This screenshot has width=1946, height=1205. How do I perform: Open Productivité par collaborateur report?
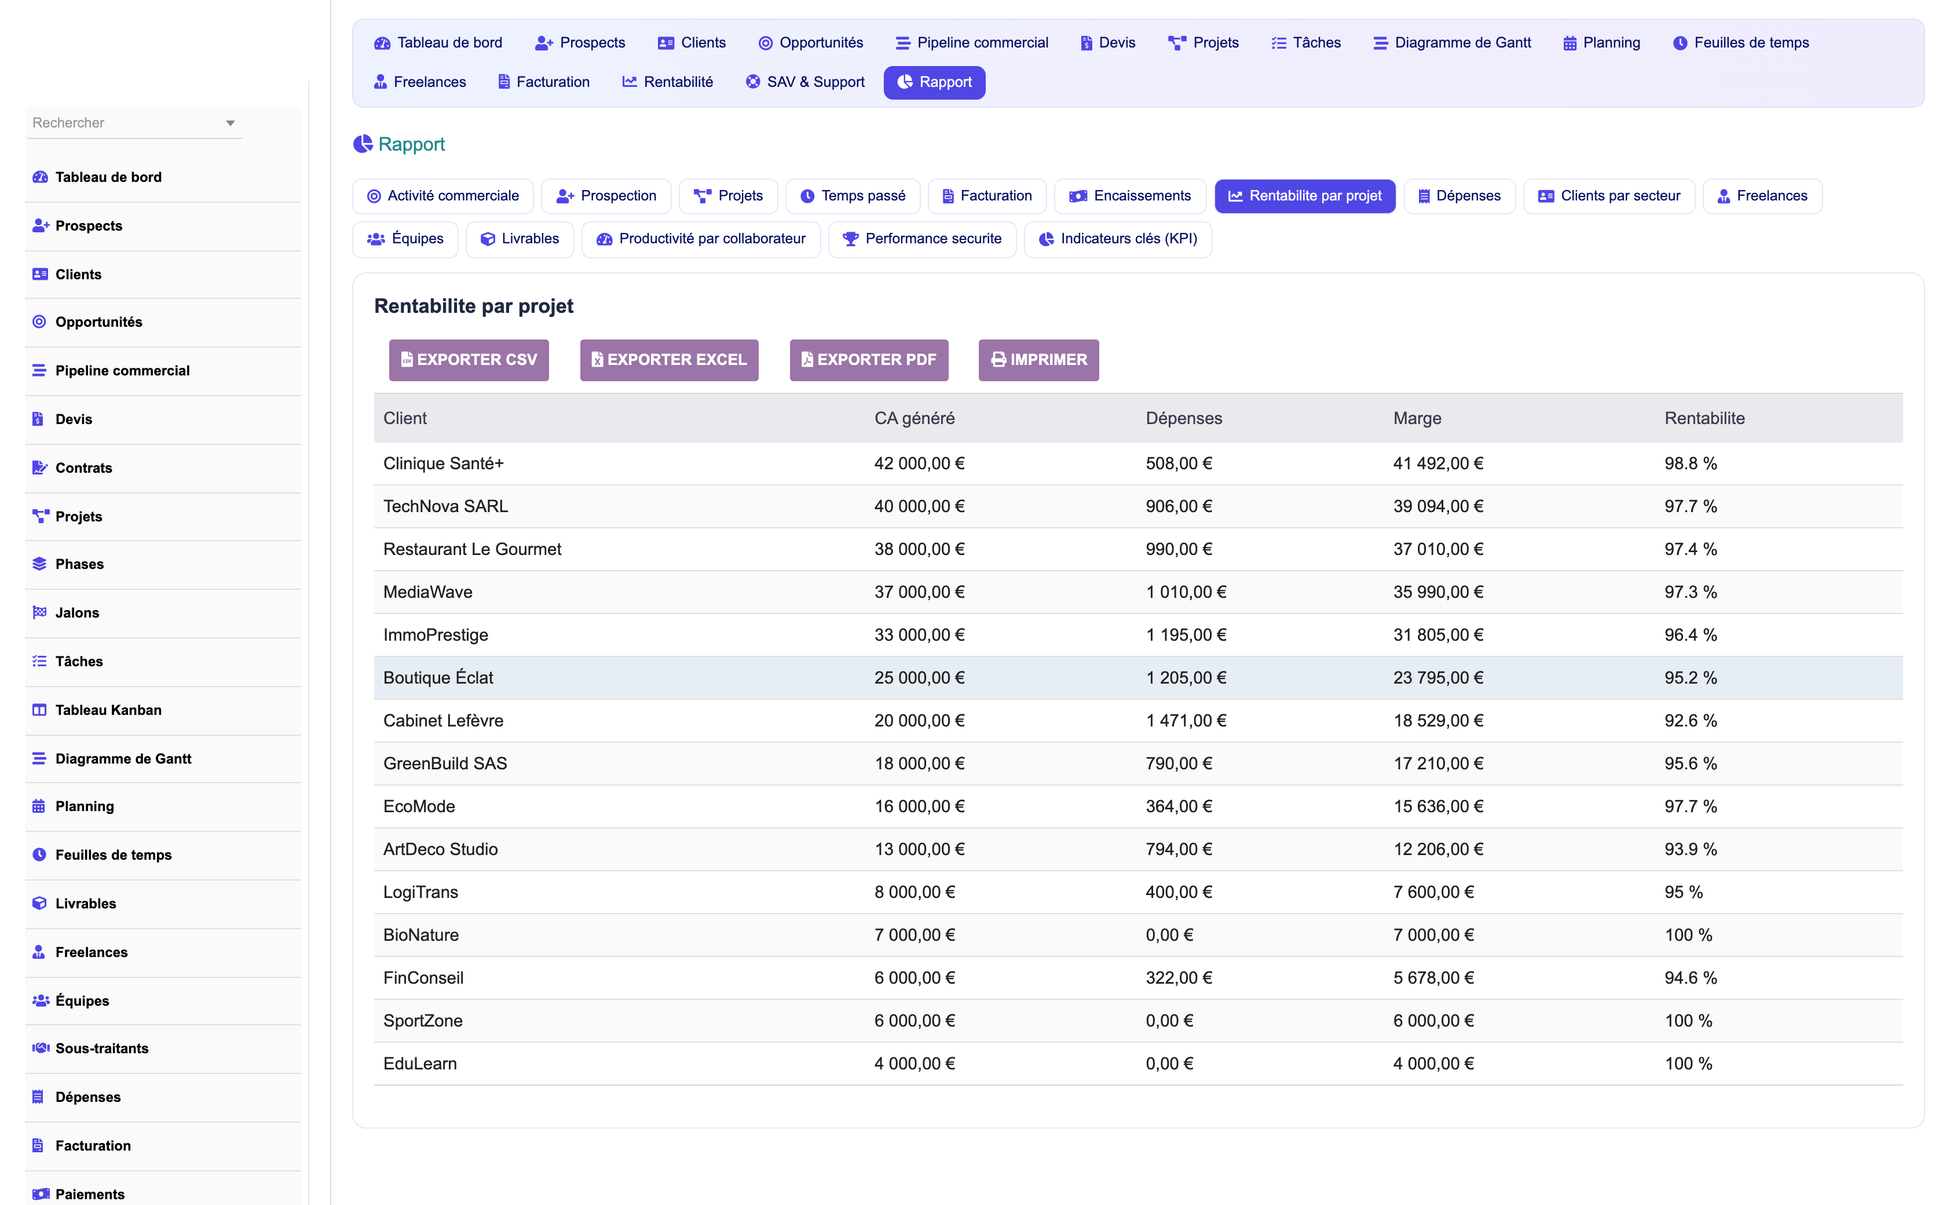701,239
